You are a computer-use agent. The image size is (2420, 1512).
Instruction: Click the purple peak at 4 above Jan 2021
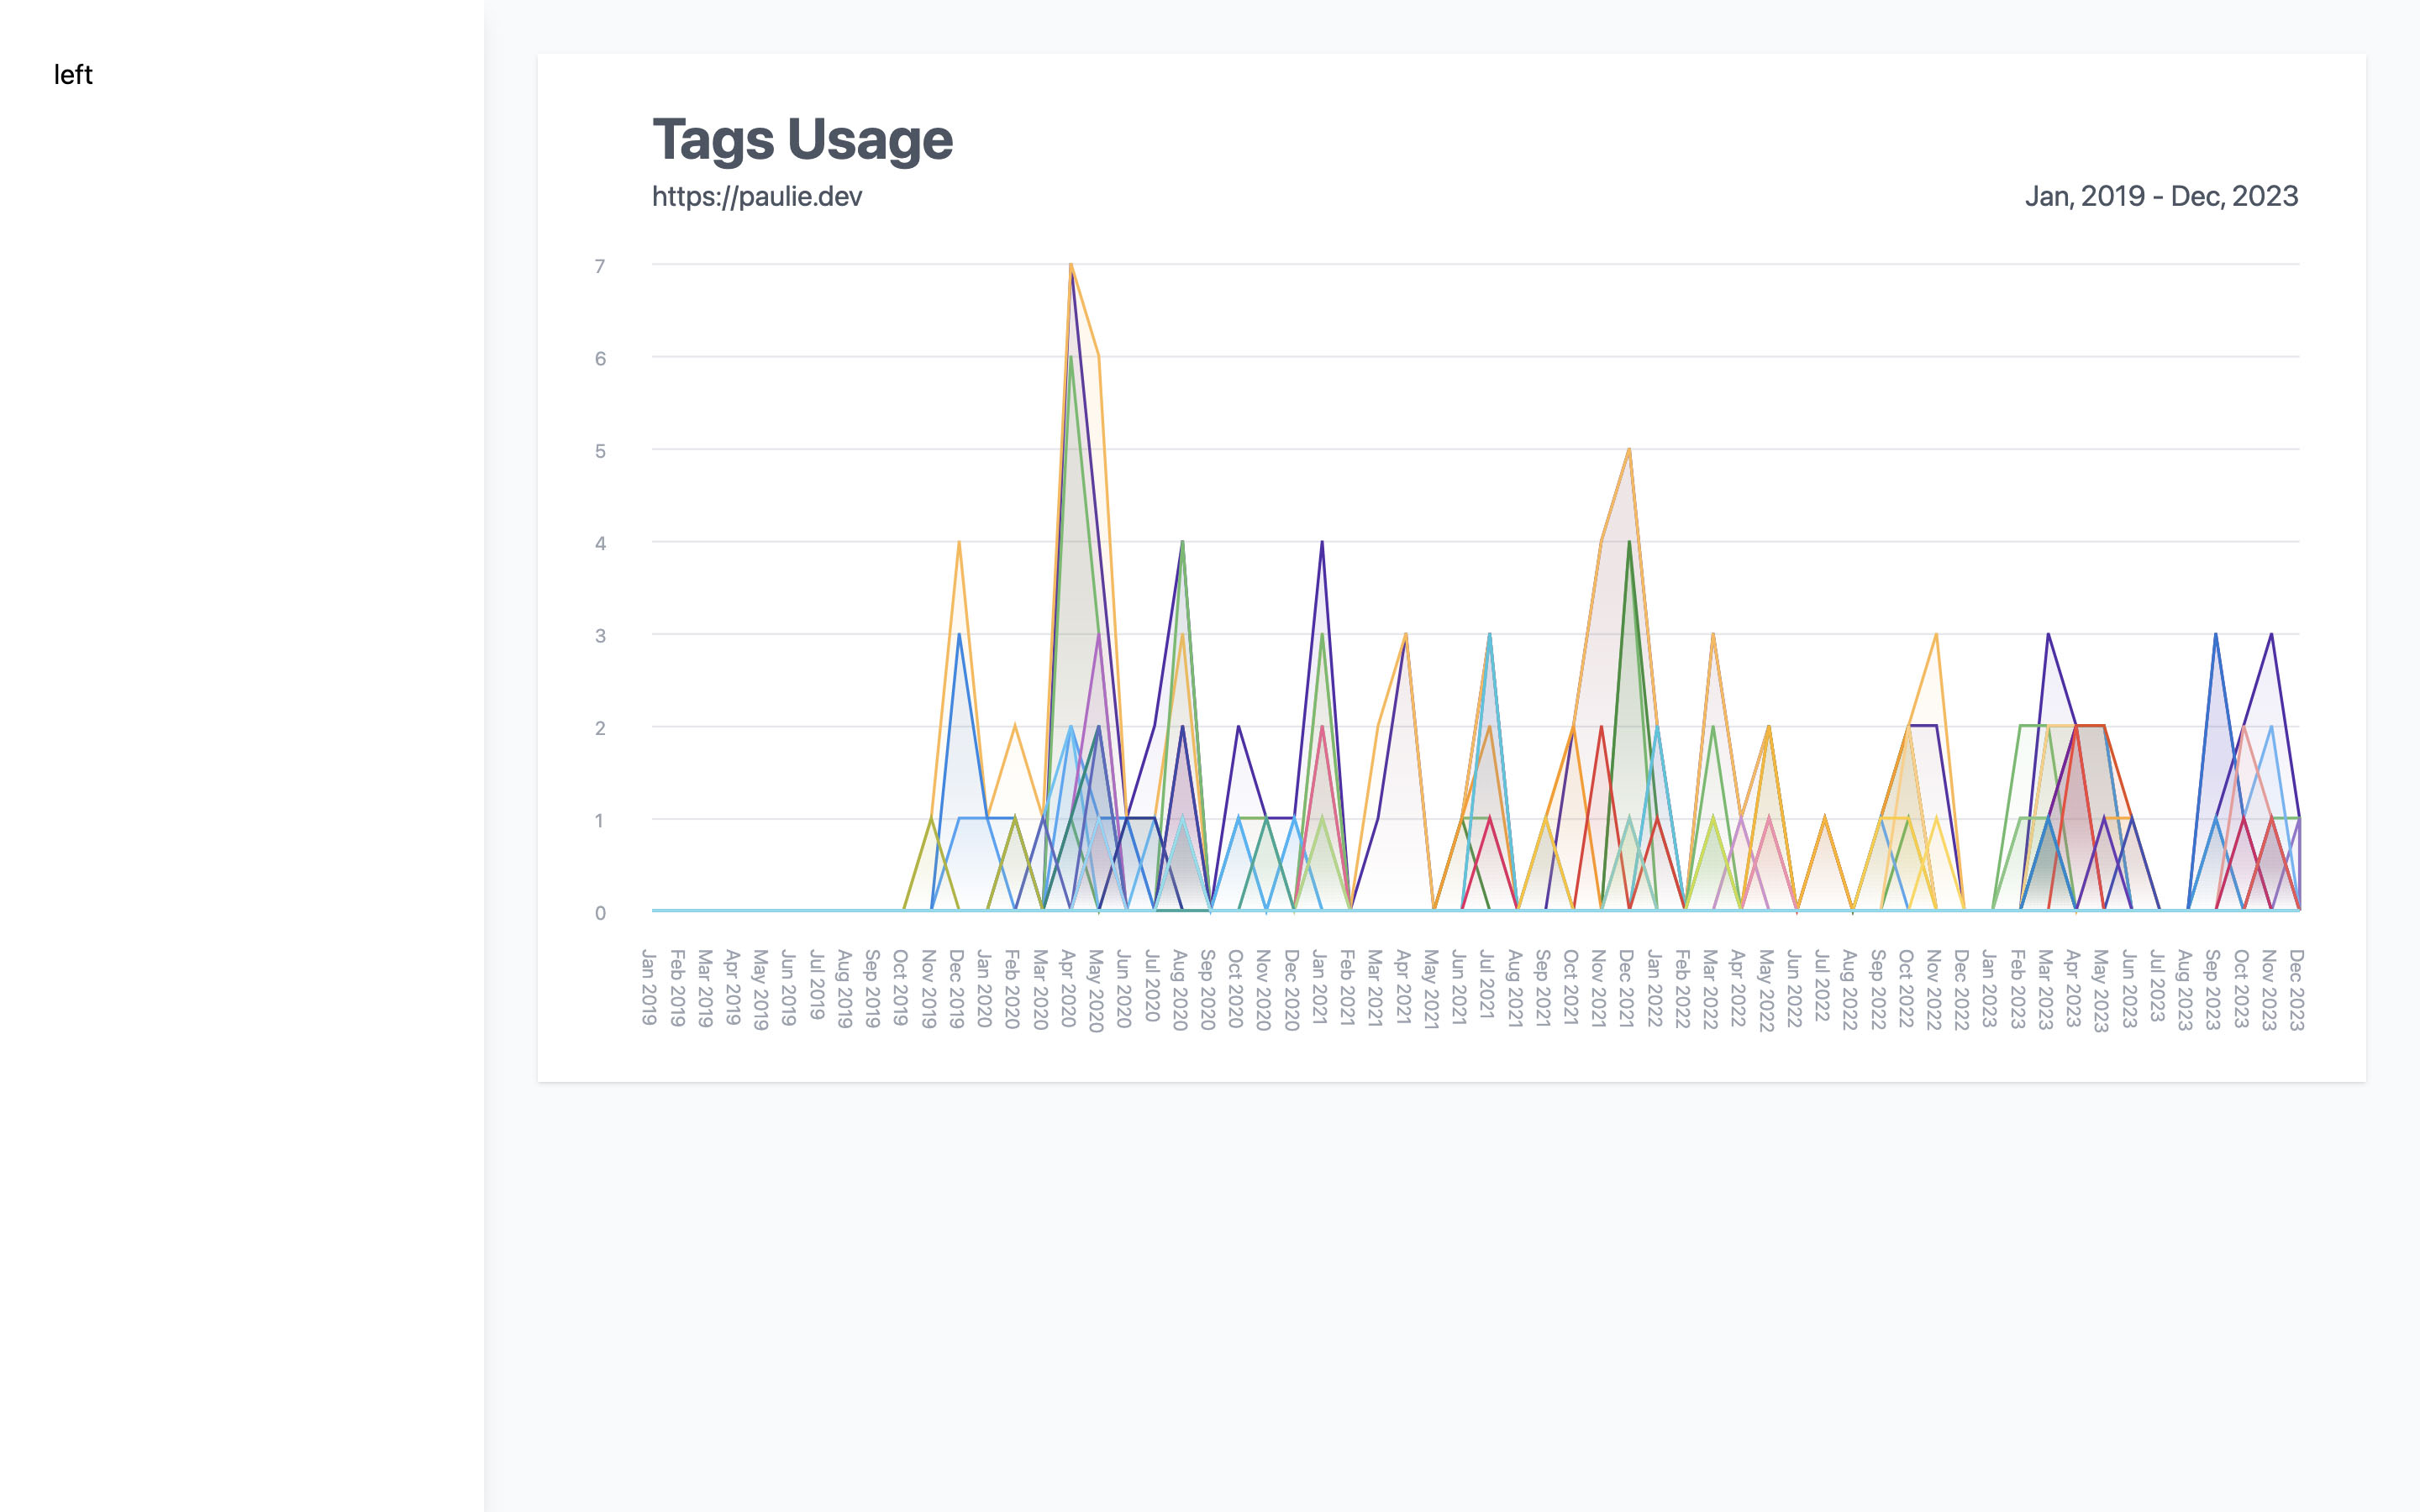pos(1322,543)
